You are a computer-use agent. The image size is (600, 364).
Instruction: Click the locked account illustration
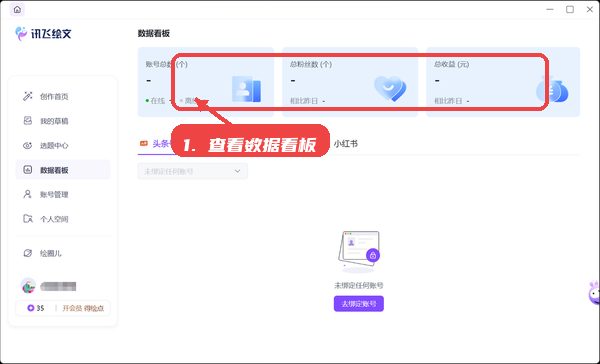pos(359,251)
